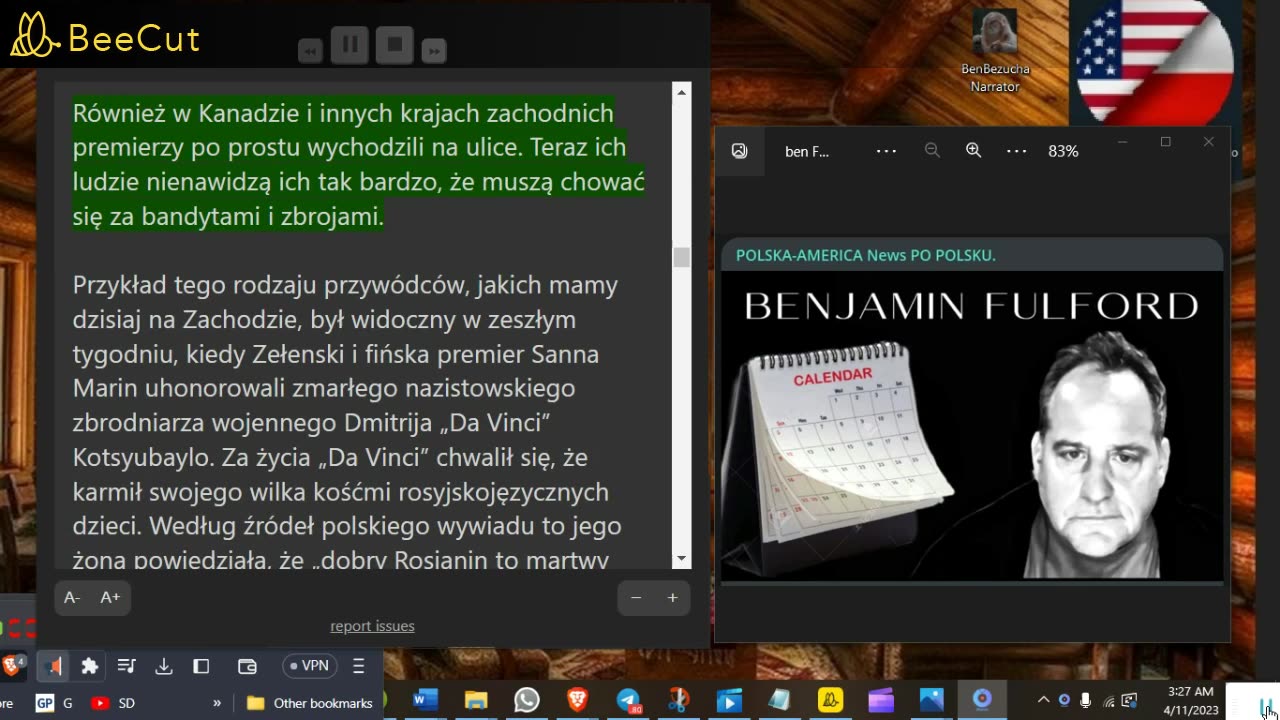This screenshot has height=720, width=1280.
Task: Open WhatsApp from the taskbar
Action: [x=527, y=700]
